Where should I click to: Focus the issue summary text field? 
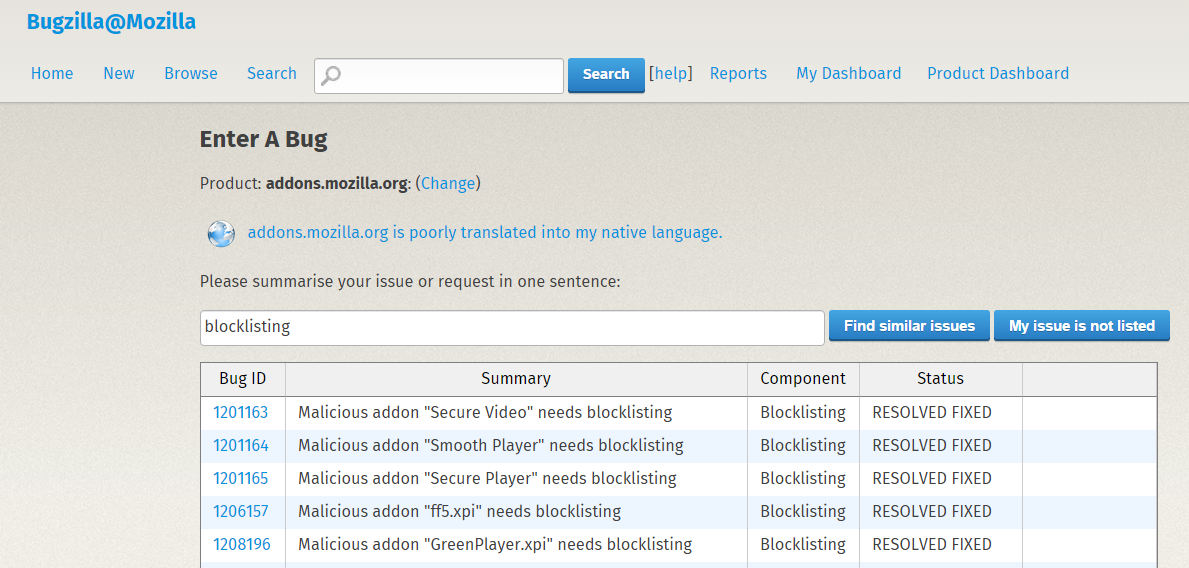pos(512,327)
